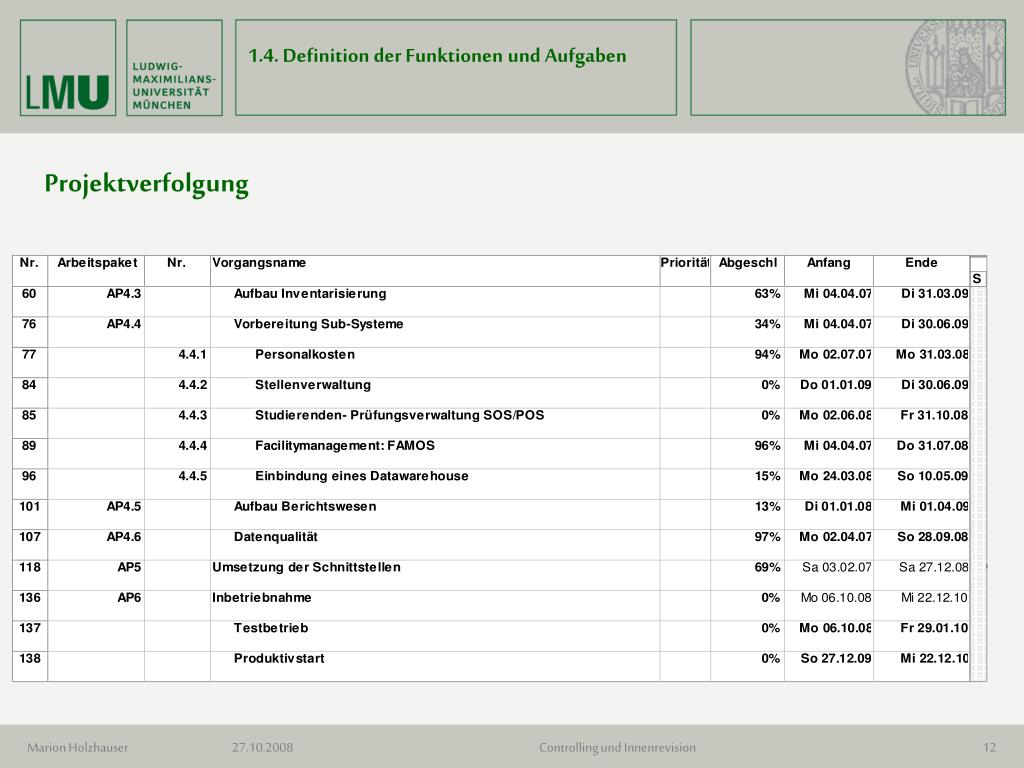
Task: Select the 'Datenqualität' task name
Action: point(276,537)
